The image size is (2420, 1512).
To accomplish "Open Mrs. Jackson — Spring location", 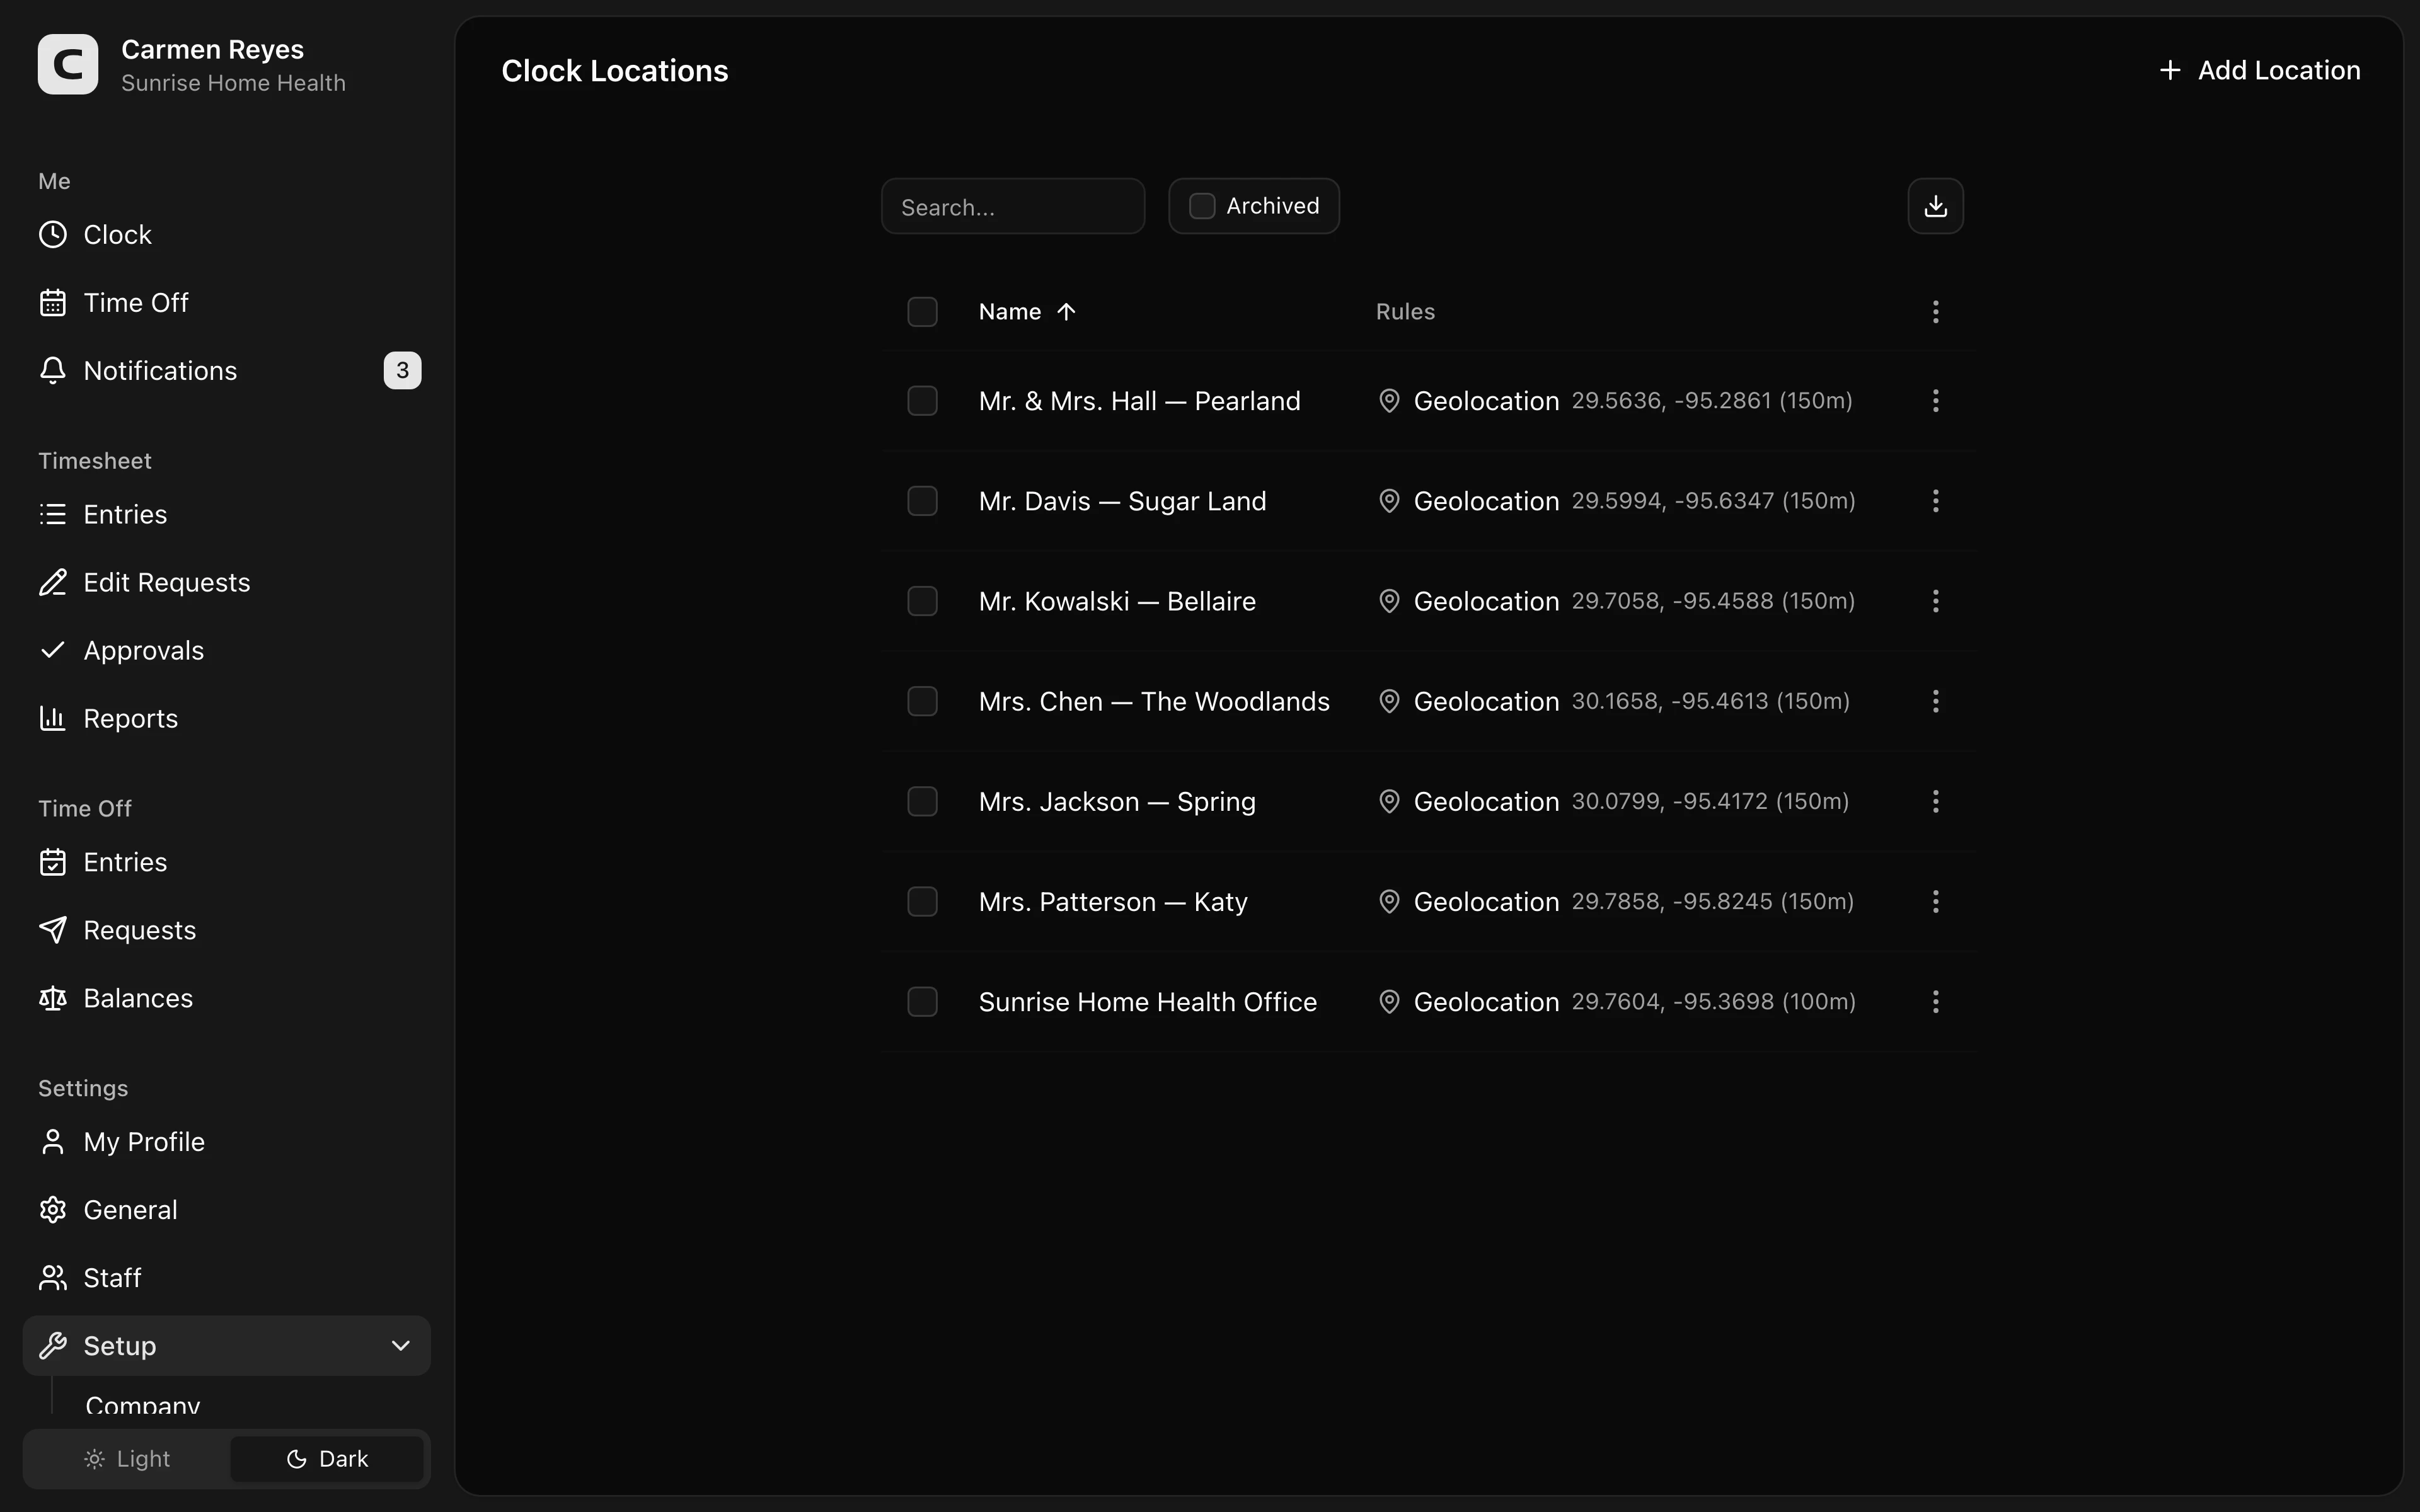I will [x=1117, y=801].
